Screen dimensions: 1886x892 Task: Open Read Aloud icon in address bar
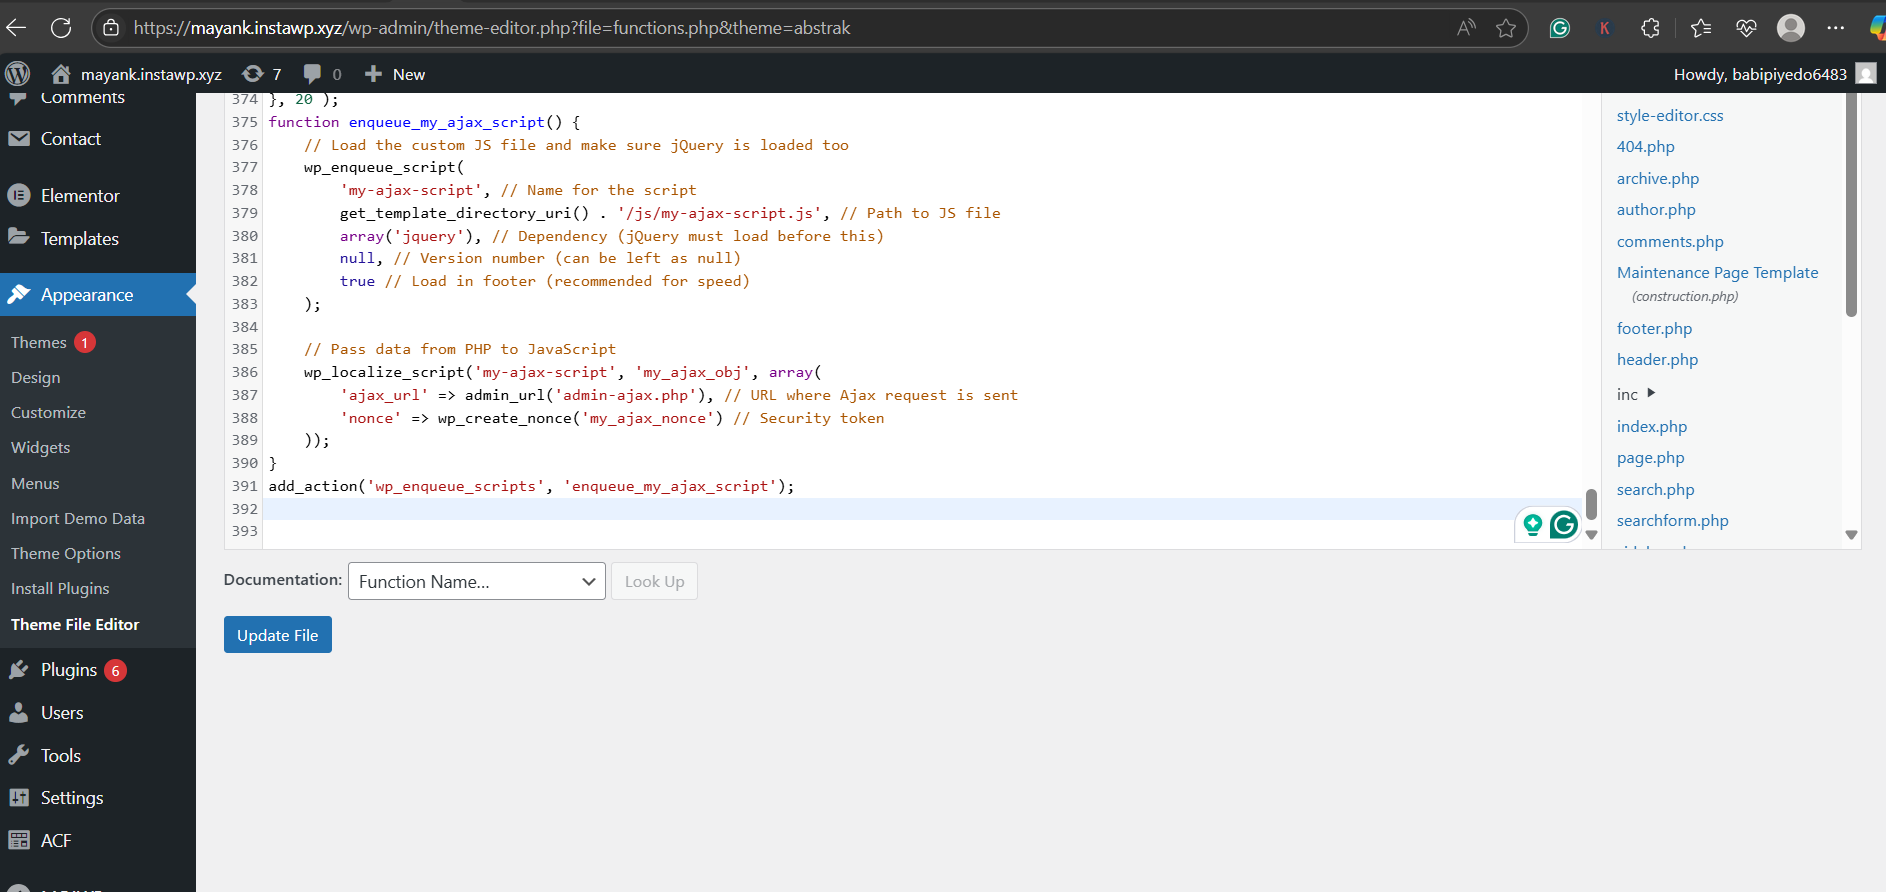coord(1466,28)
